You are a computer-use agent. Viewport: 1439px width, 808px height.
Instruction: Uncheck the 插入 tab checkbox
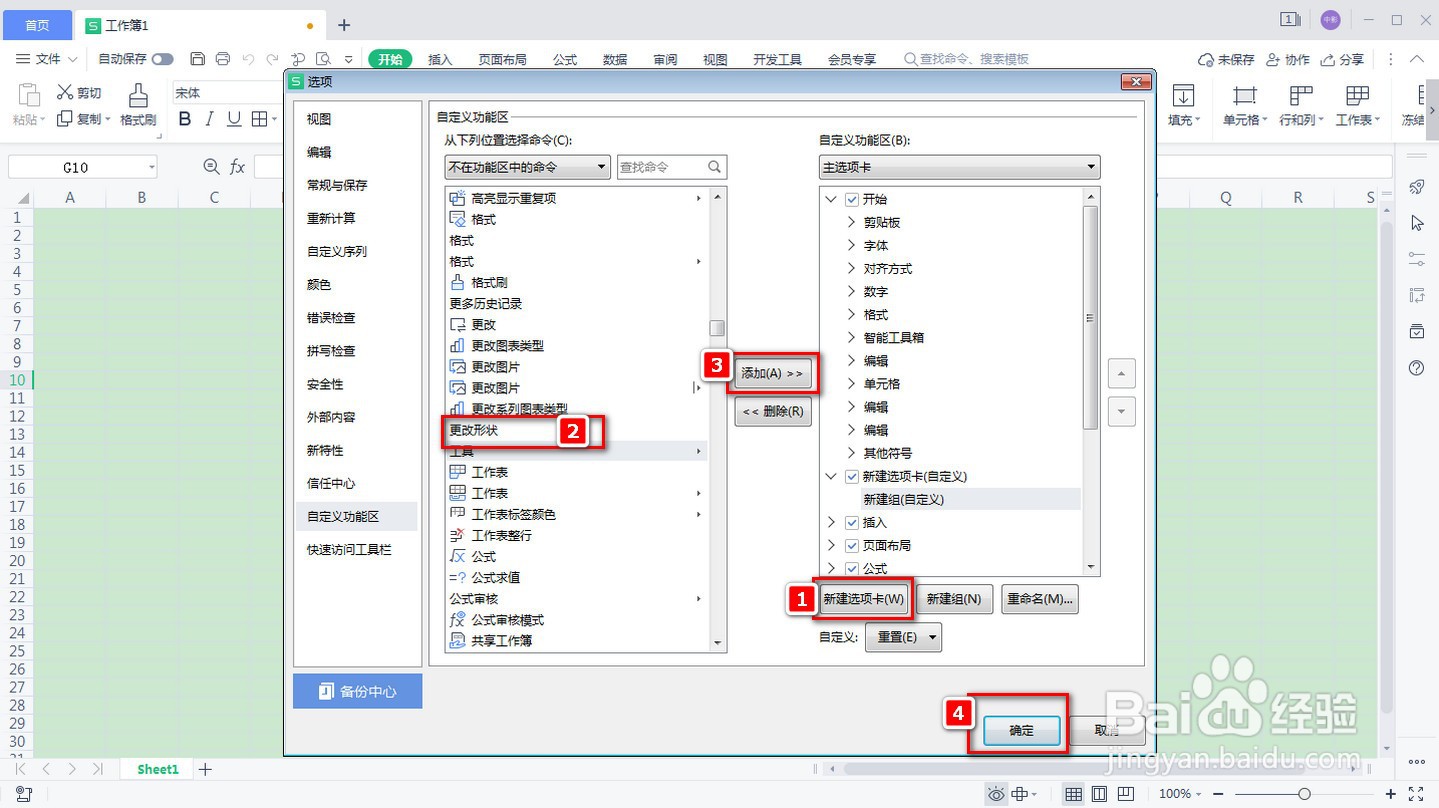(852, 522)
